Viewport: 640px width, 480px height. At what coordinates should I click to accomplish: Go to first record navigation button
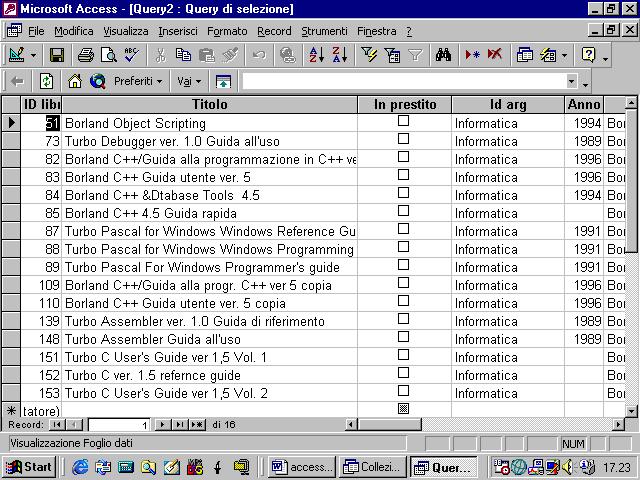(57, 425)
